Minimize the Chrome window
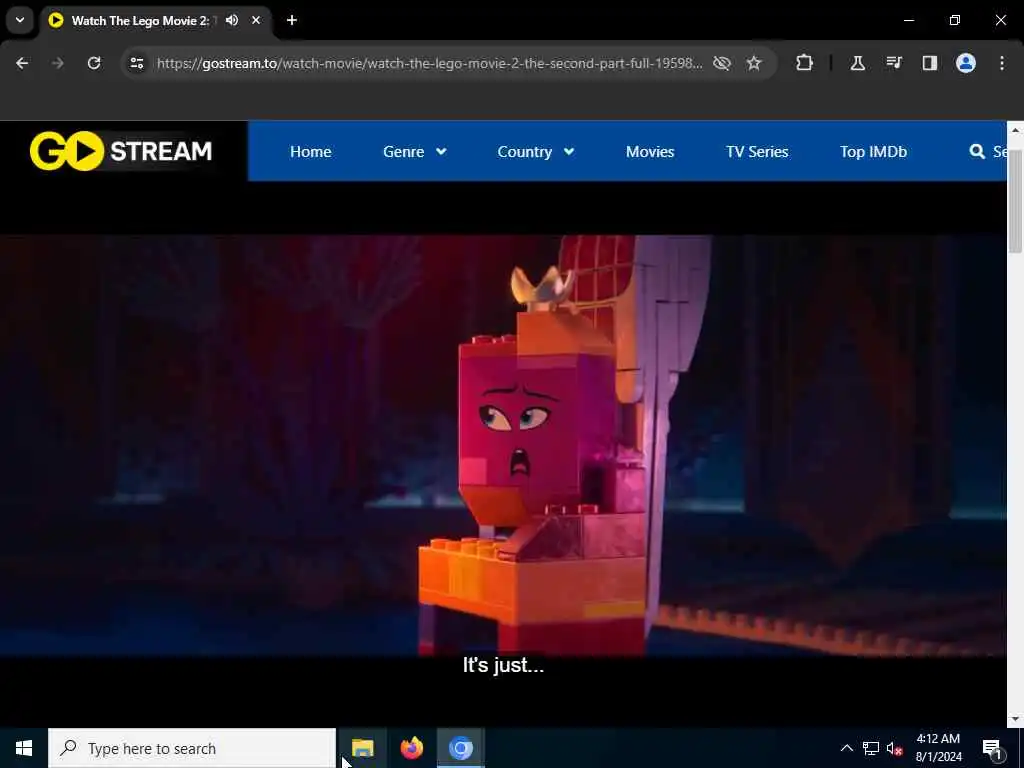This screenshot has width=1024, height=768. [x=909, y=20]
